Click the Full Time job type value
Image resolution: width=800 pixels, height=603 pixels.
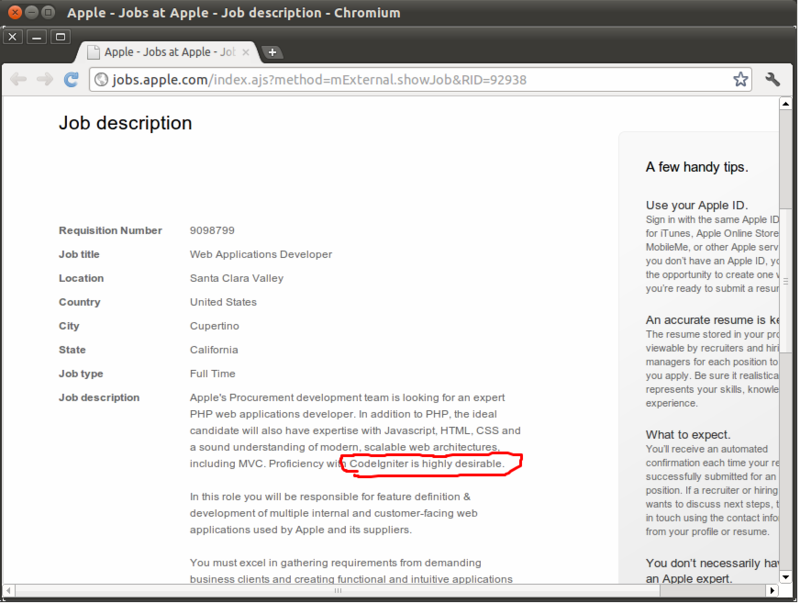213,374
